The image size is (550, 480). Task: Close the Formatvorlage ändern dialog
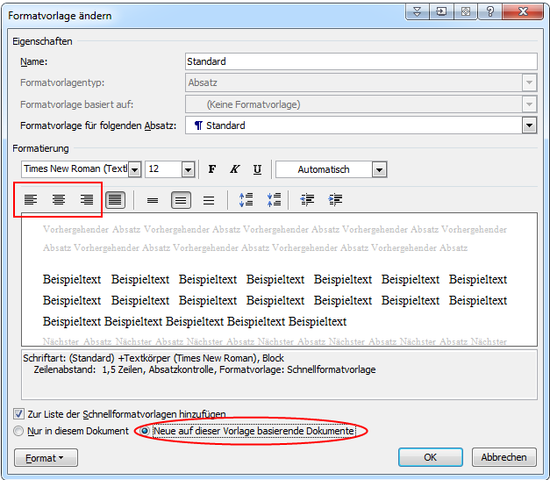pos(523,12)
